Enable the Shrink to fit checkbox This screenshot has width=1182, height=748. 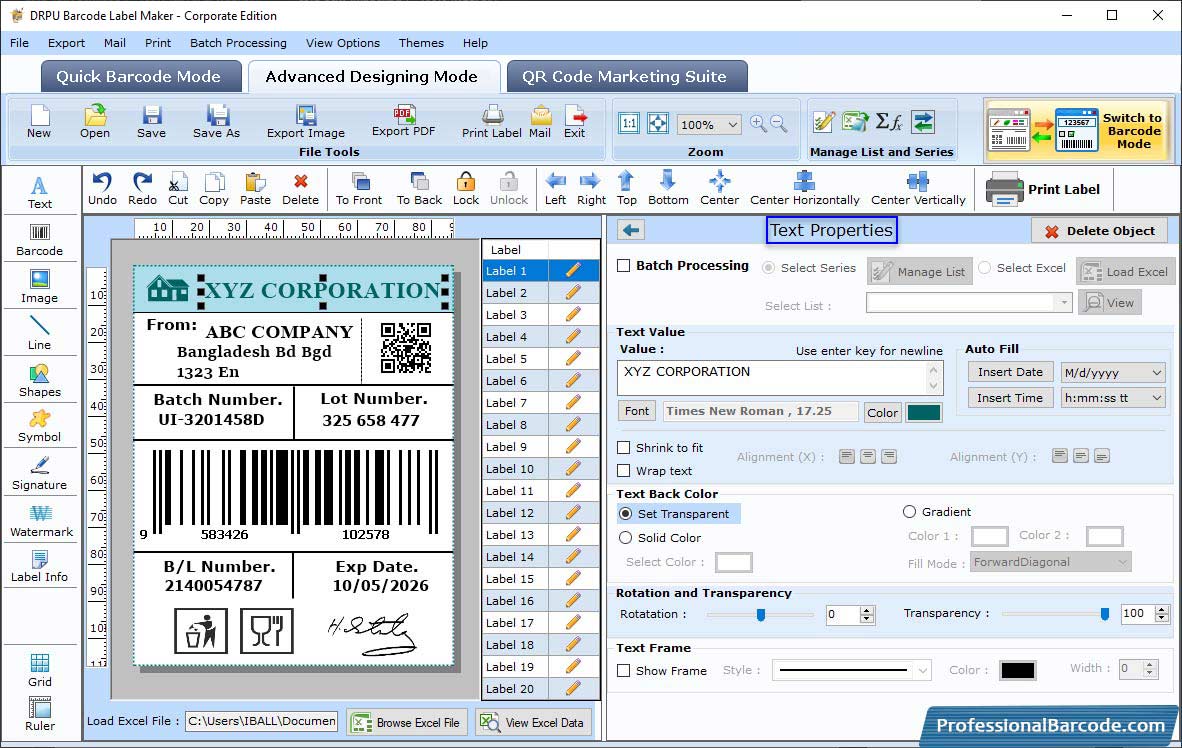pos(623,448)
